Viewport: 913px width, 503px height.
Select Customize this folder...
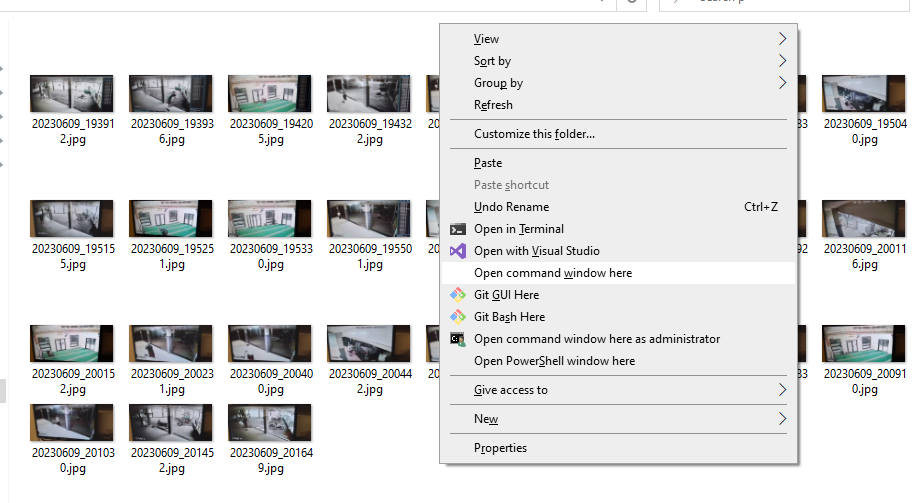tap(618, 134)
